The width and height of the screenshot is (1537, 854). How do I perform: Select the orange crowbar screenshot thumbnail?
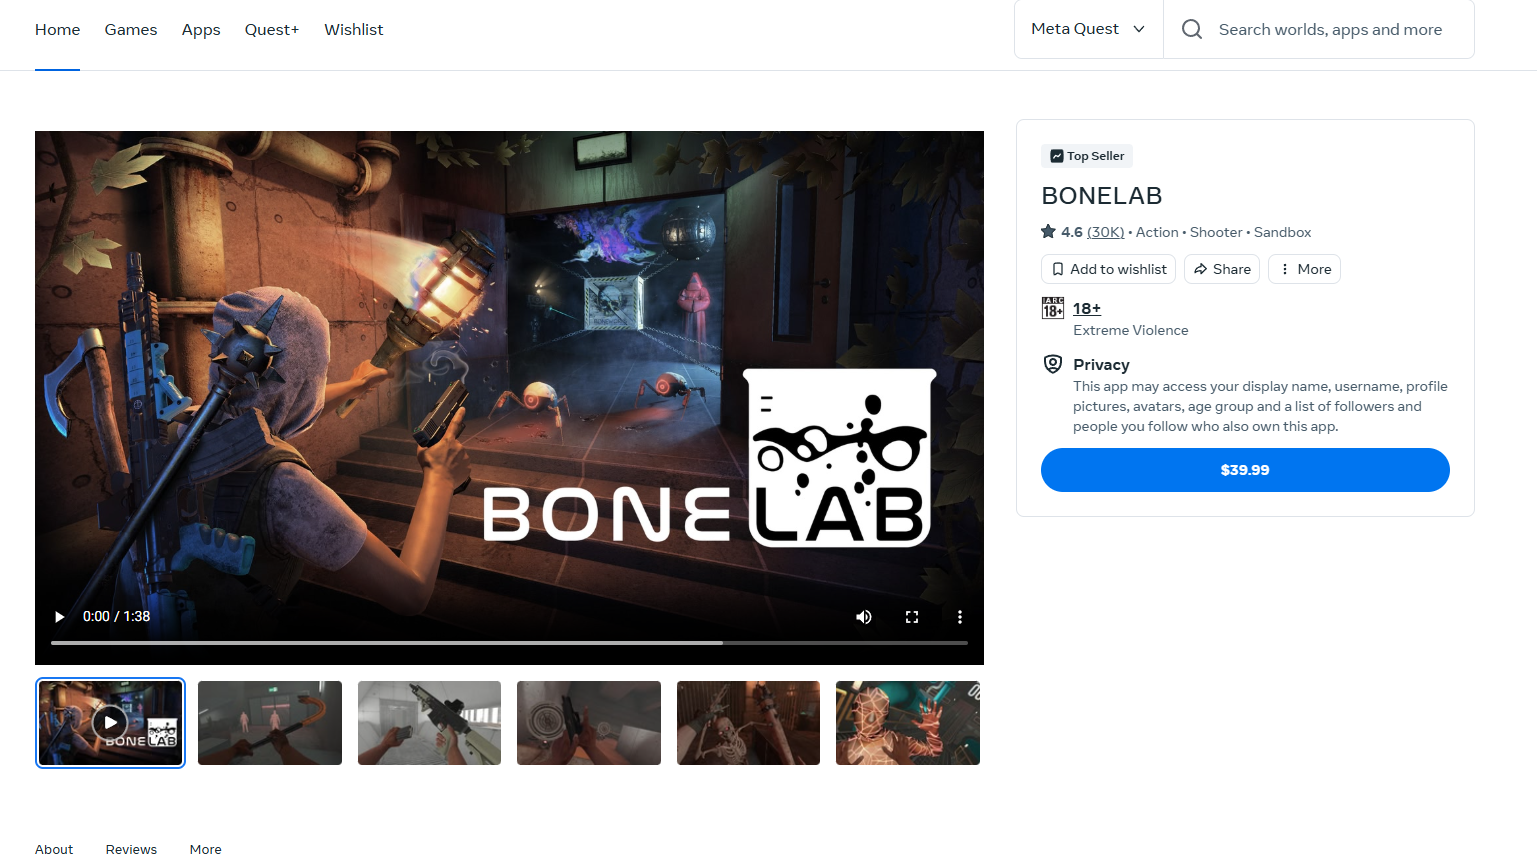pos(270,723)
